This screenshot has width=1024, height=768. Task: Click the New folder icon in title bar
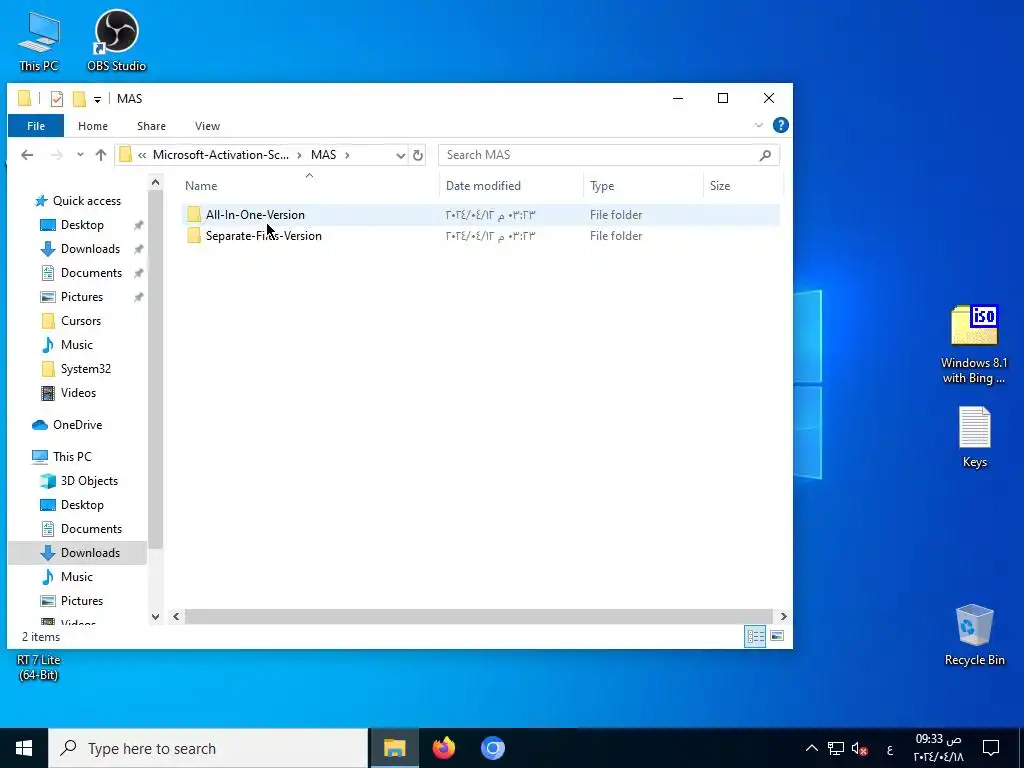point(79,99)
